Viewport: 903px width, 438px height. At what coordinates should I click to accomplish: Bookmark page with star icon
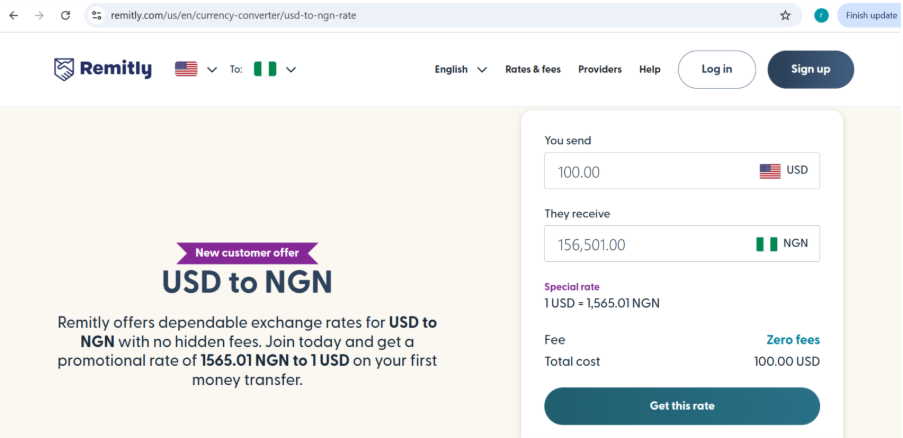click(785, 16)
